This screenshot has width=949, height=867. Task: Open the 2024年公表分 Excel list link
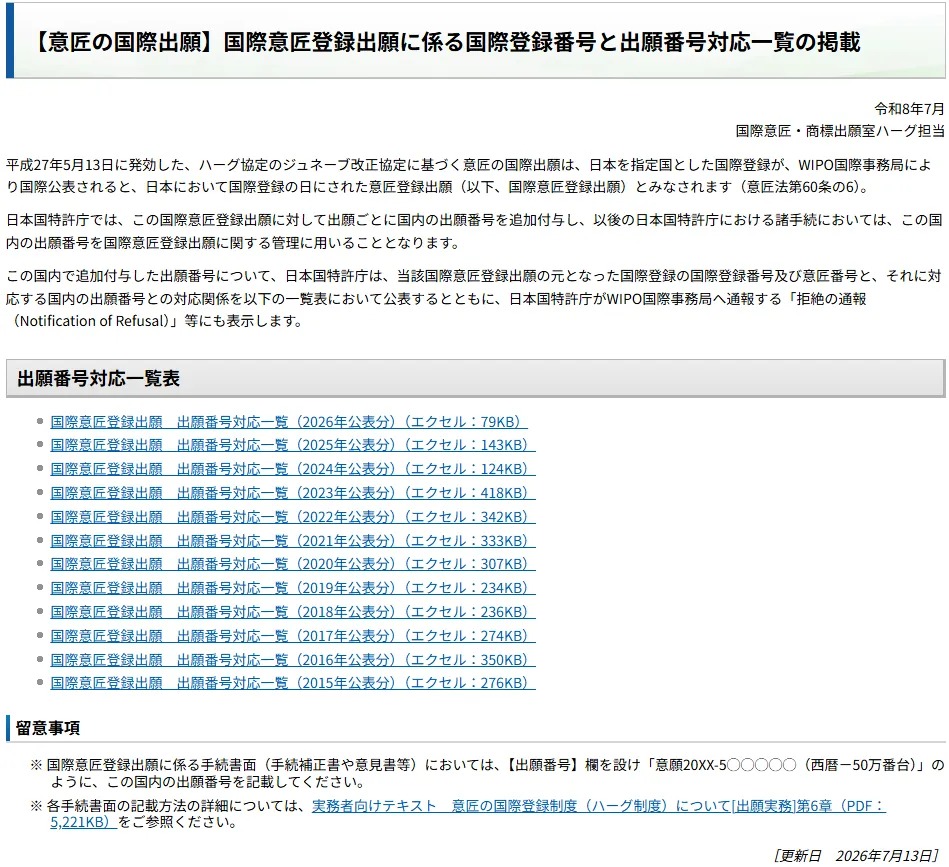293,469
